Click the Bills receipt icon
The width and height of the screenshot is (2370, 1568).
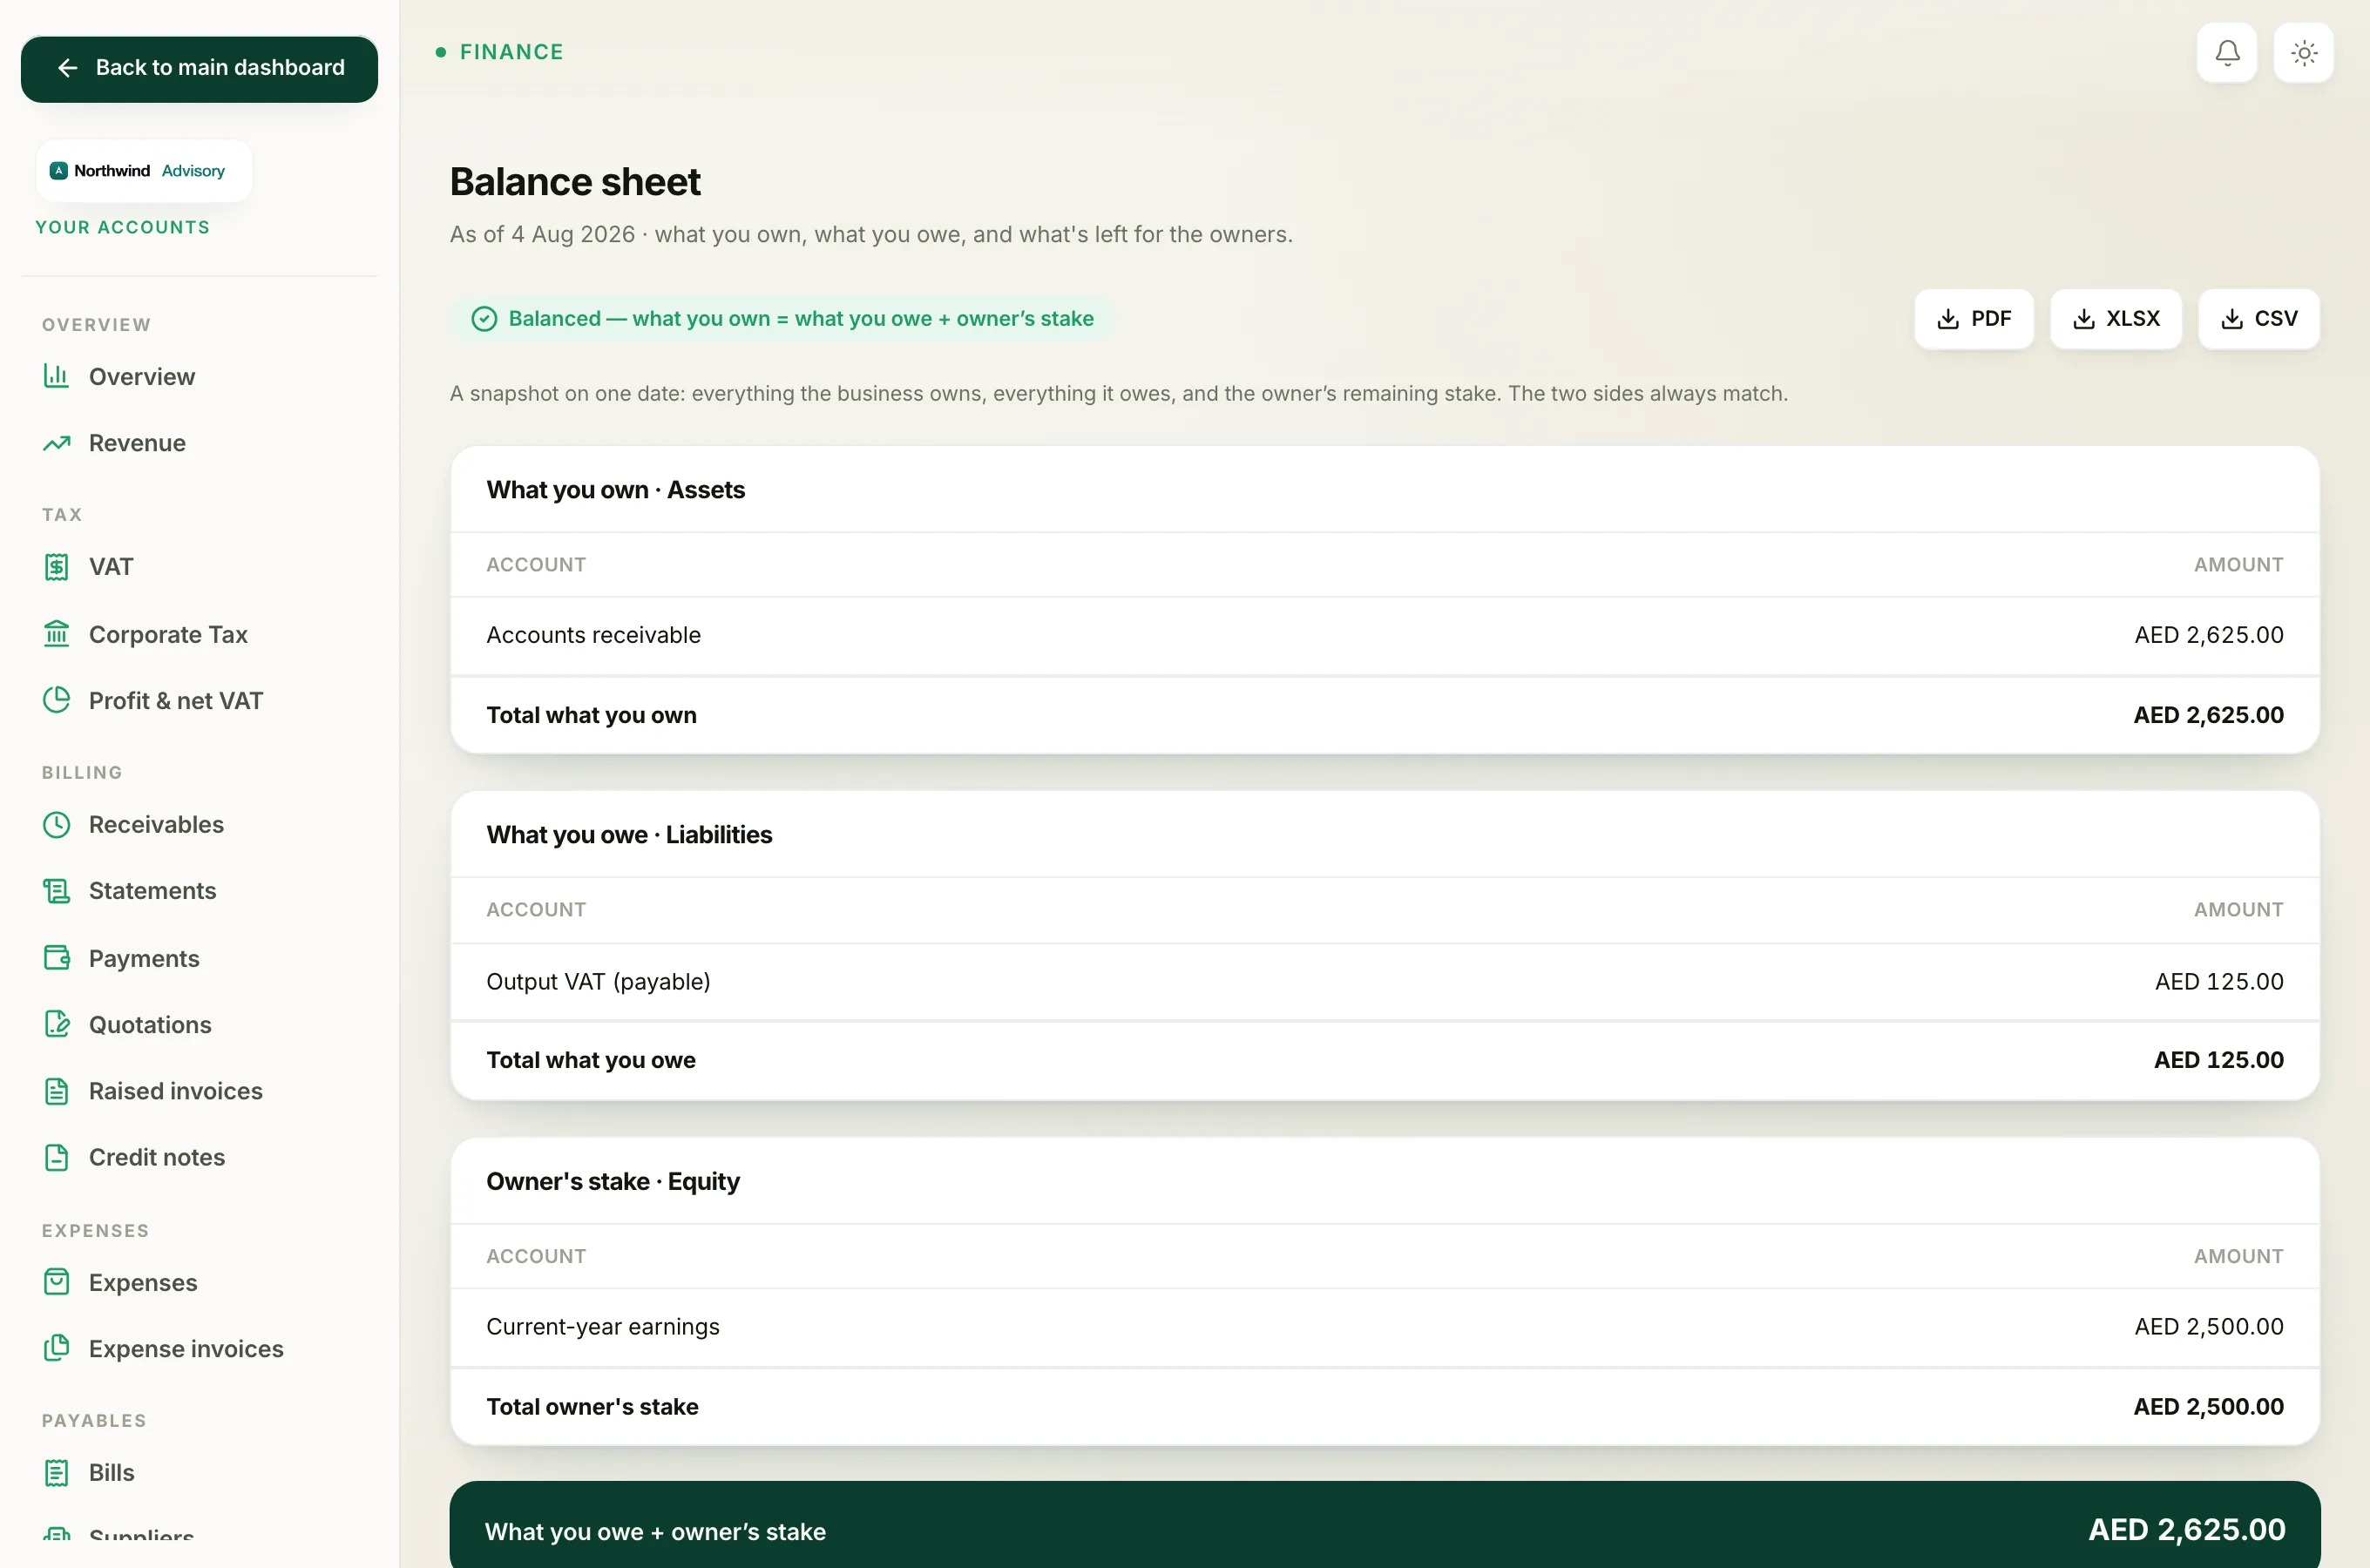pyautogui.click(x=56, y=1473)
